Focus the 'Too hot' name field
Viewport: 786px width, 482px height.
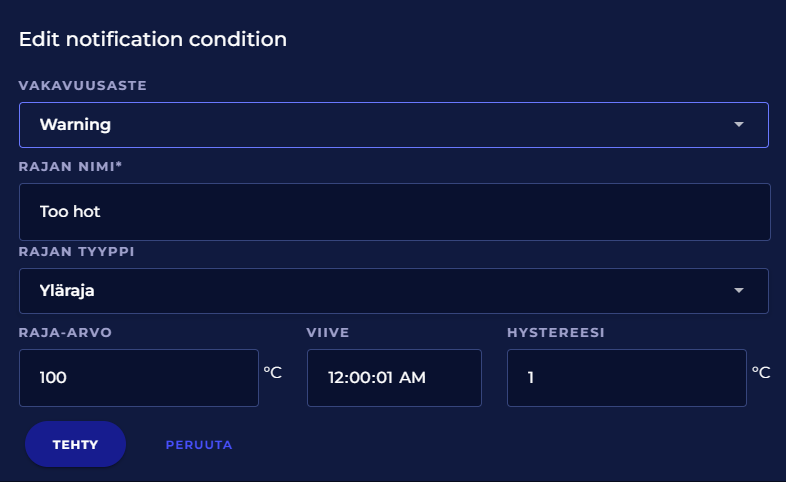point(394,212)
